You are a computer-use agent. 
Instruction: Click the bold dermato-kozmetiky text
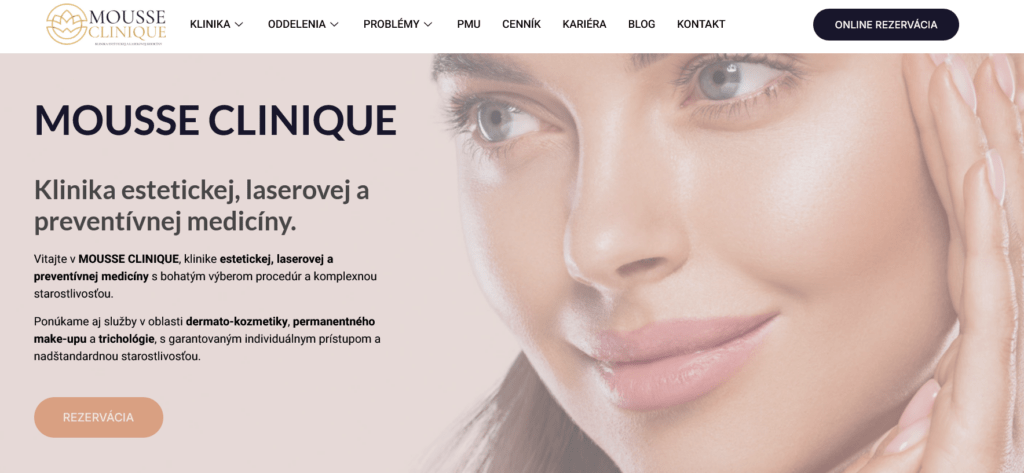click(x=237, y=321)
